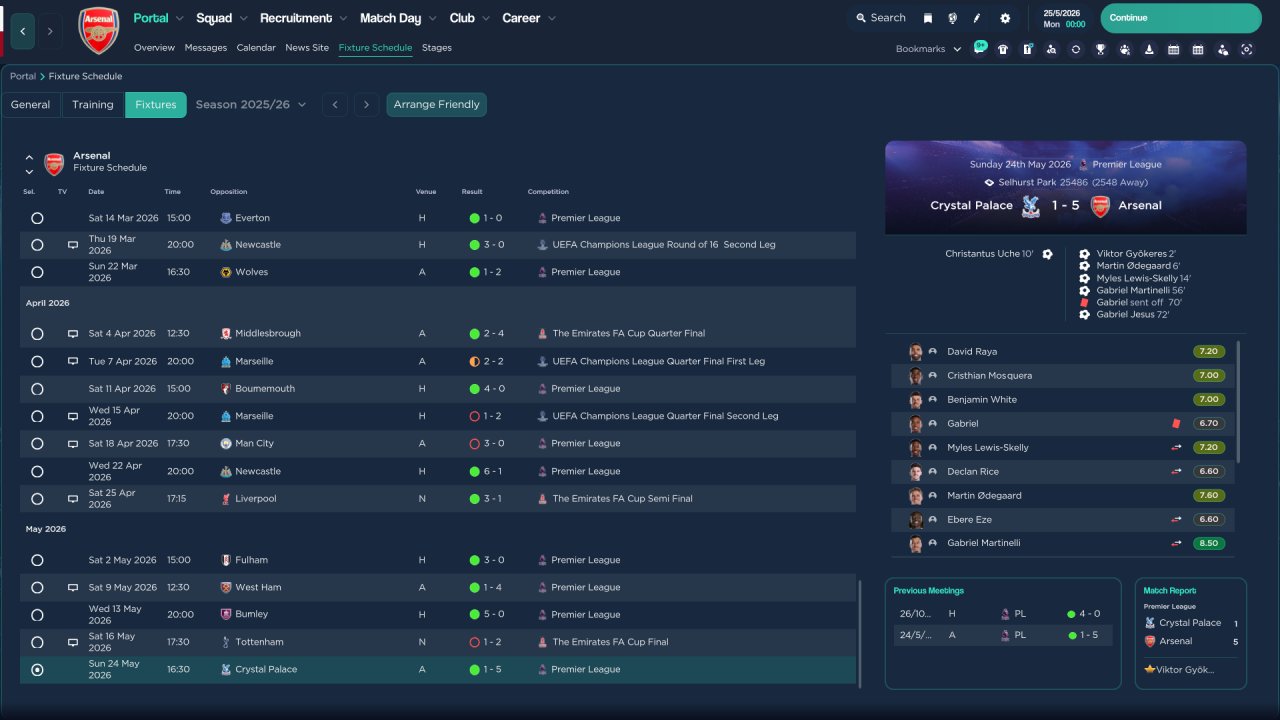The width and height of the screenshot is (1280, 720).
Task: Click the Wolves club badge
Action: (x=226, y=272)
